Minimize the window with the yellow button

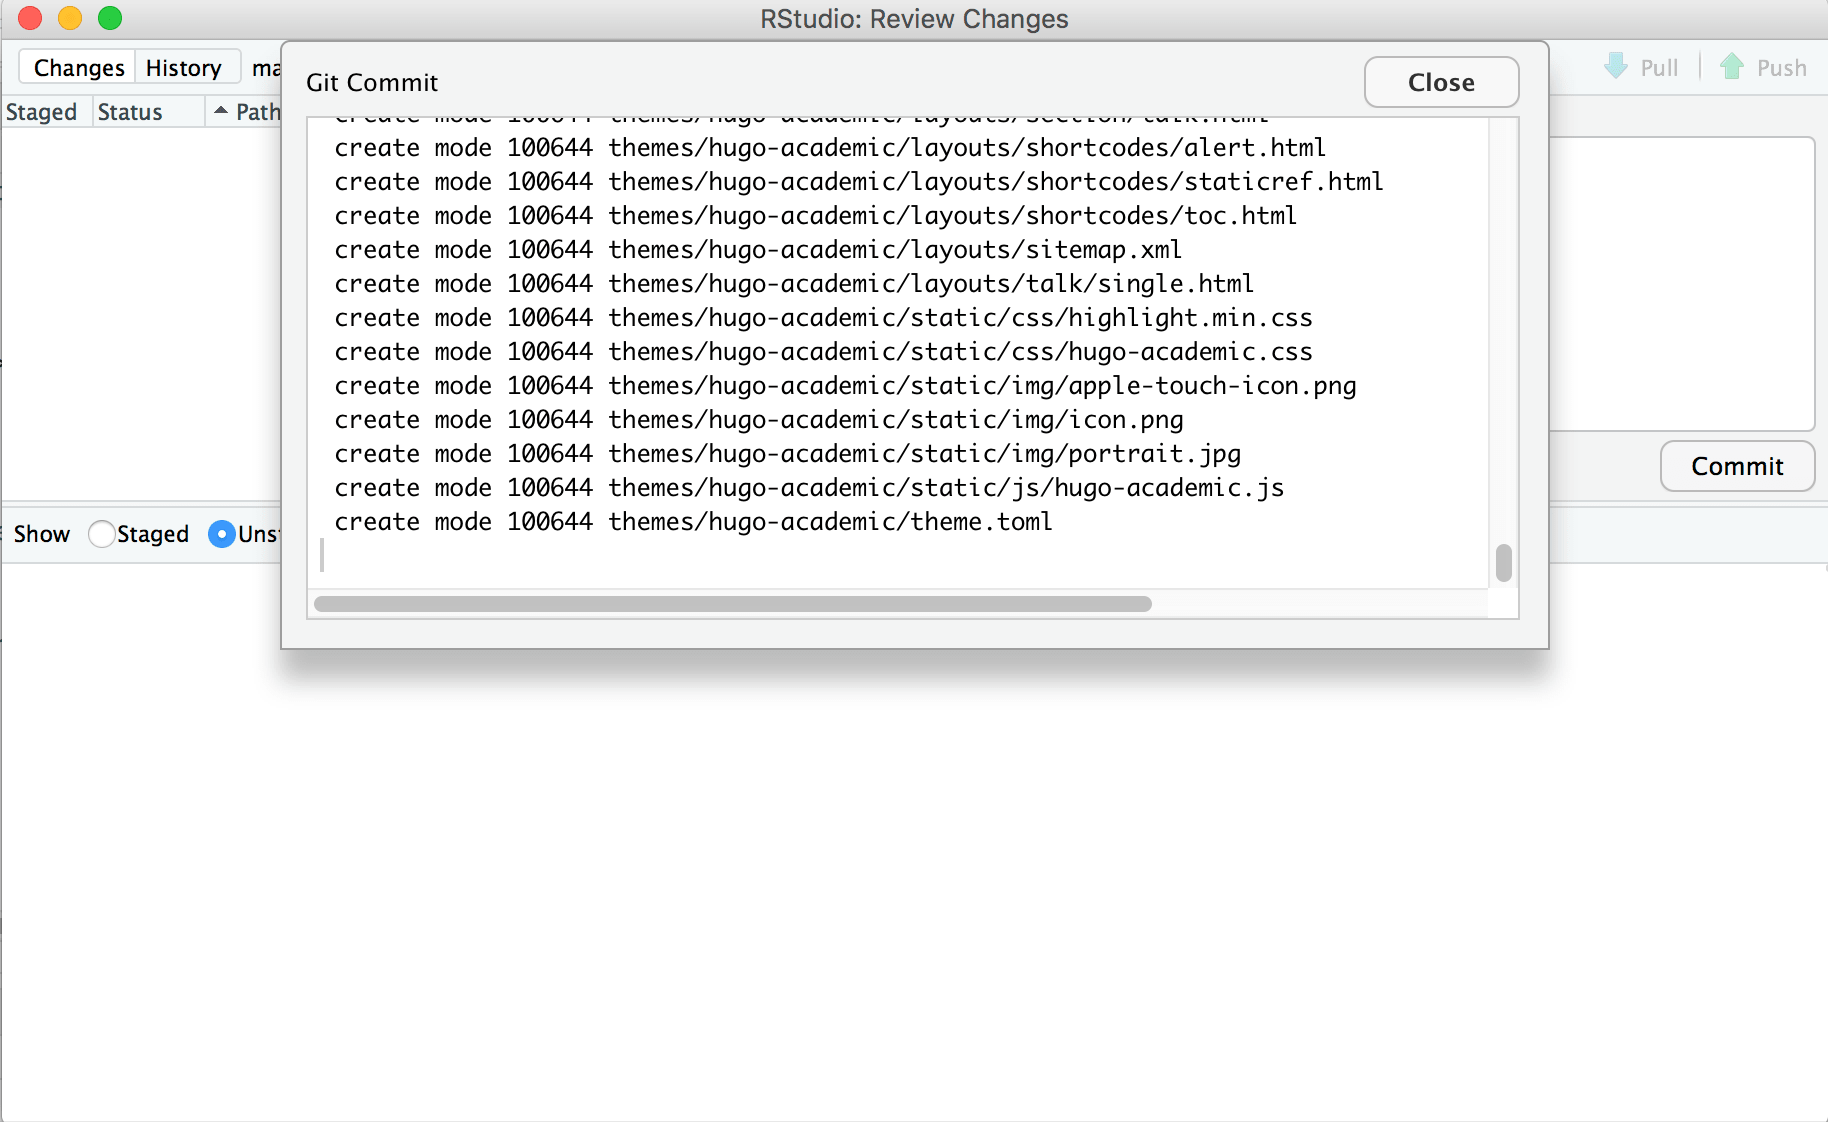[70, 18]
